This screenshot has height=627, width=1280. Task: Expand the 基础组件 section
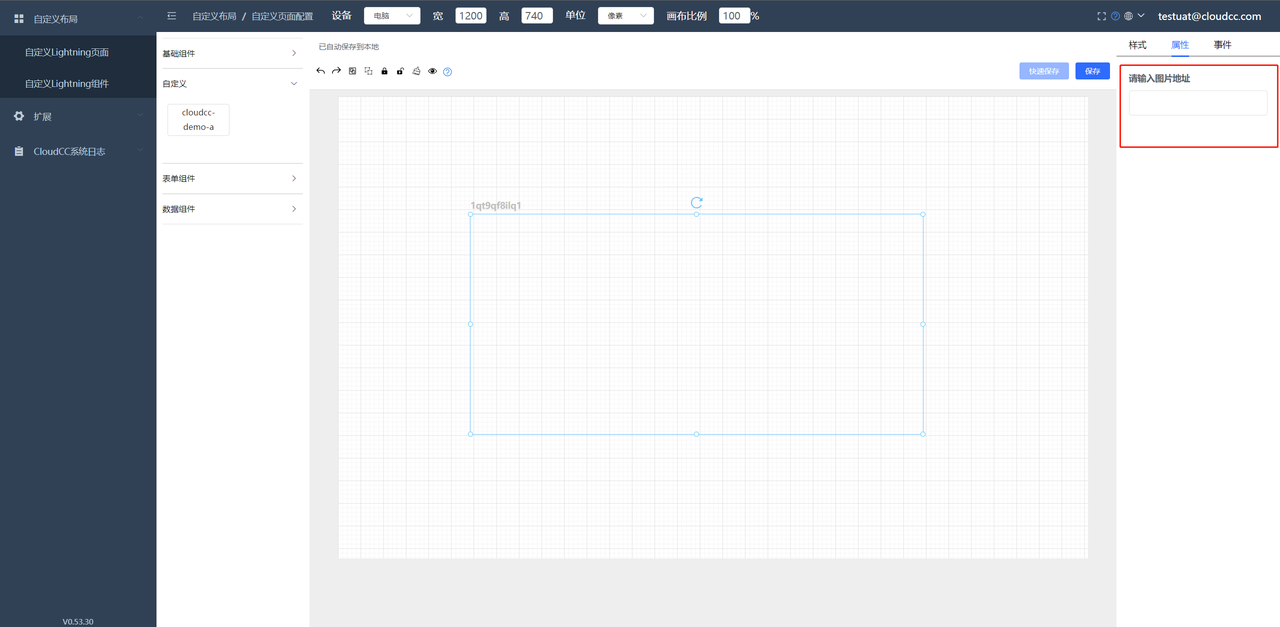231,53
